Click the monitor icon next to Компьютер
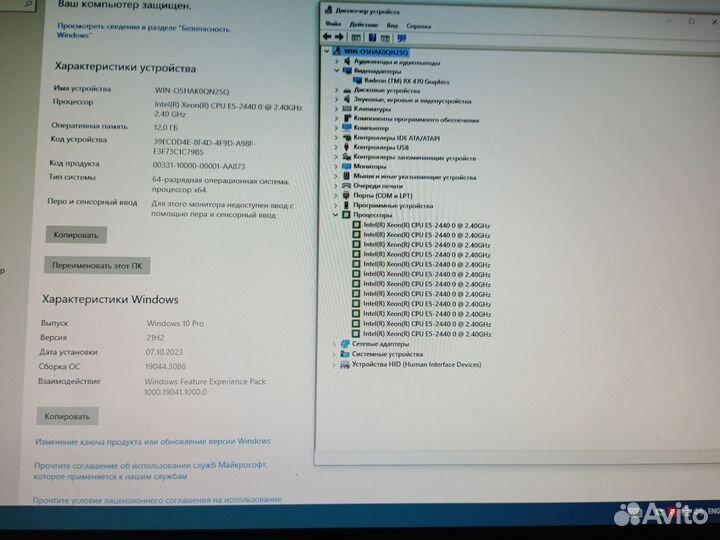 point(347,128)
